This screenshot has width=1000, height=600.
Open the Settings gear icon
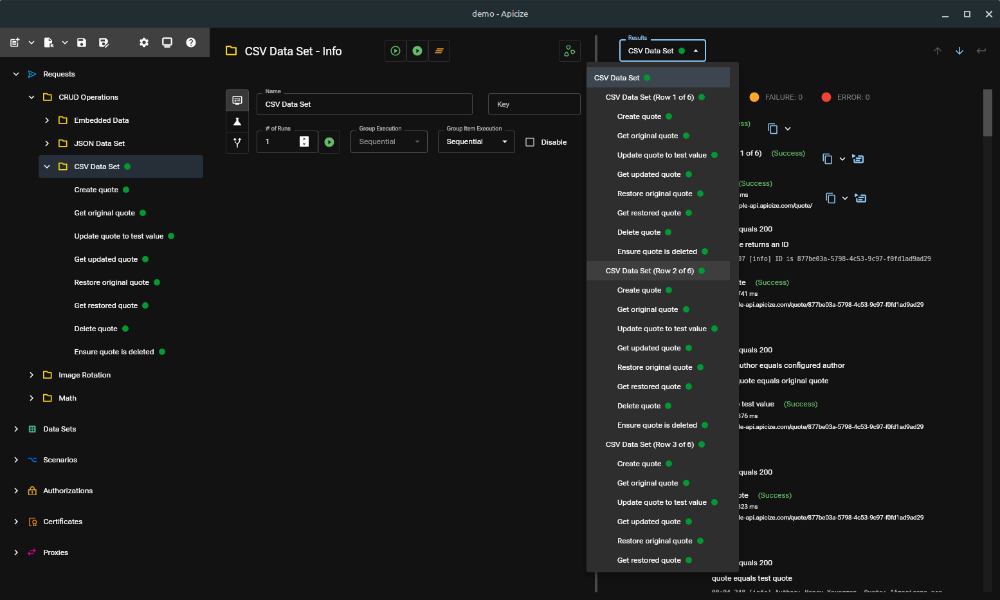[x=144, y=43]
